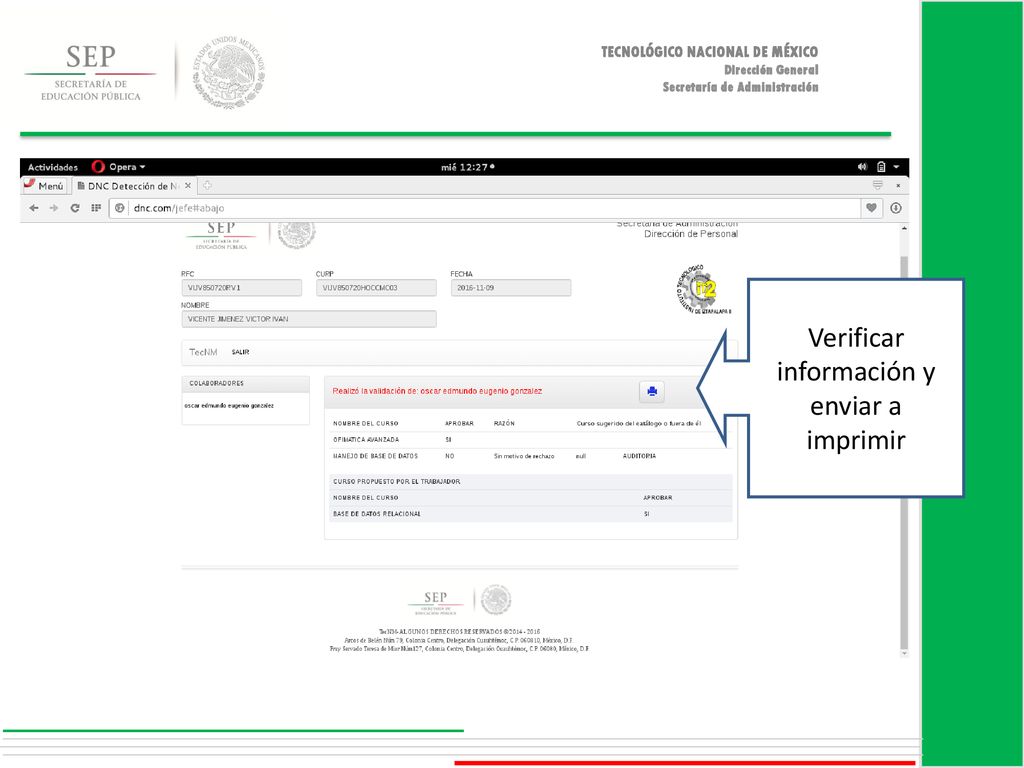Screen dimensions: 1024x768
Task: Click 'Curso sugerido del catálogo' column header
Action: pyautogui.click(x=639, y=423)
